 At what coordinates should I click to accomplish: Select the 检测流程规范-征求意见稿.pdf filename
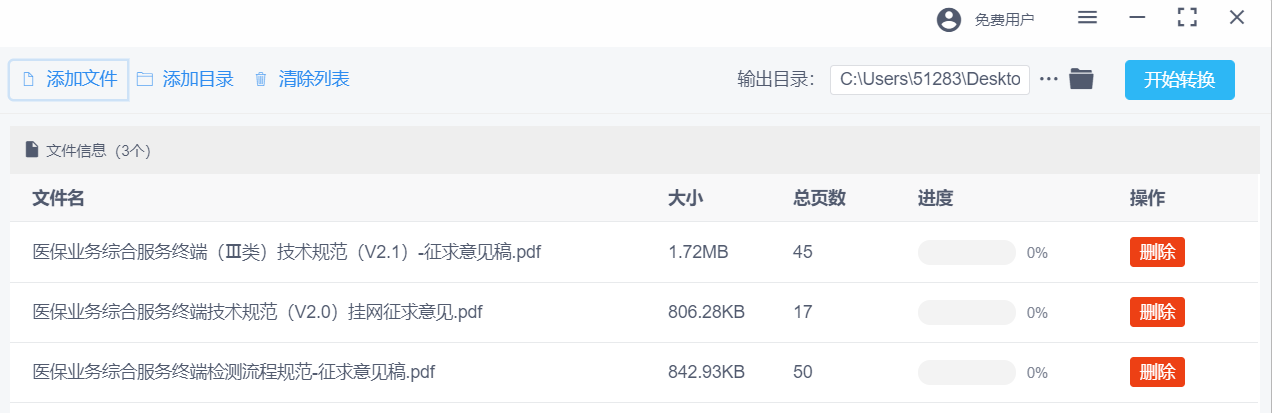(234, 372)
